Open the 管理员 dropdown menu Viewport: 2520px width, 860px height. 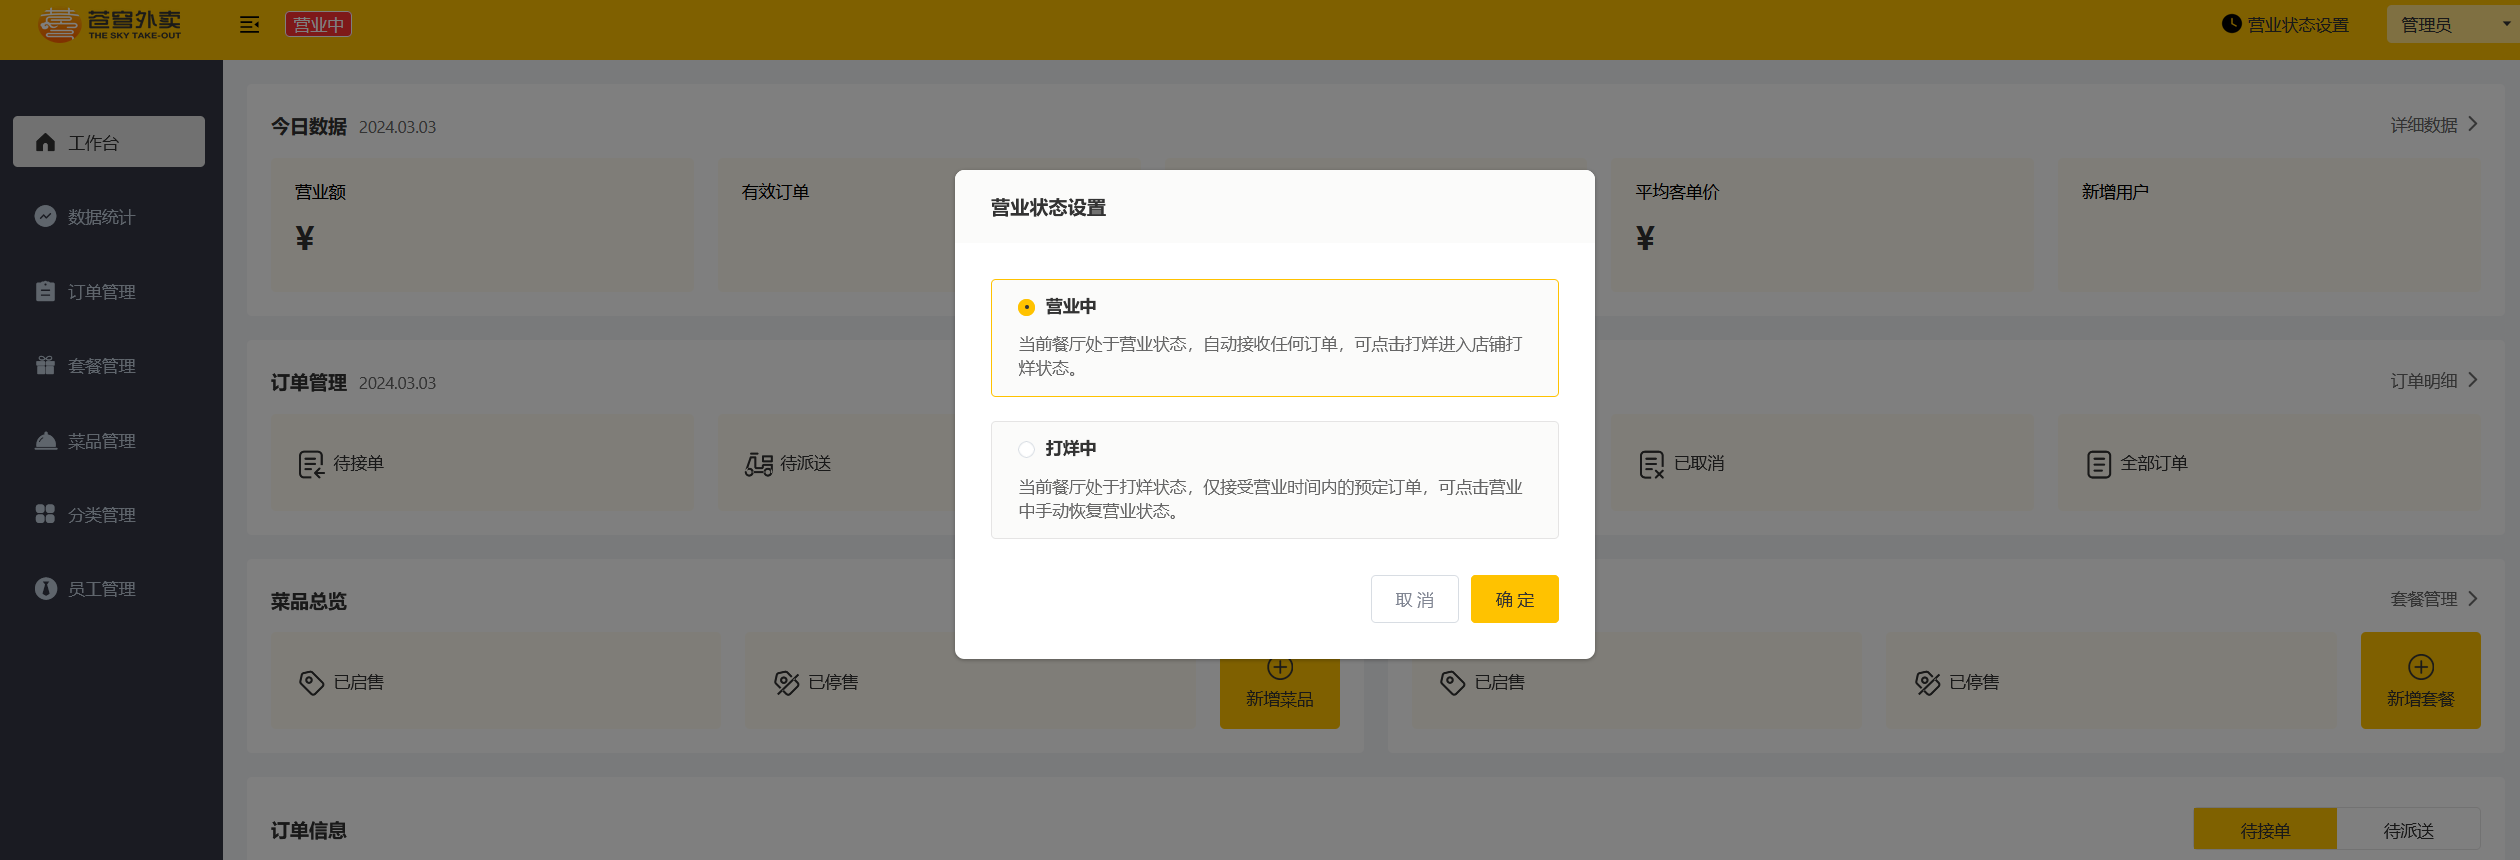tap(2452, 25)
